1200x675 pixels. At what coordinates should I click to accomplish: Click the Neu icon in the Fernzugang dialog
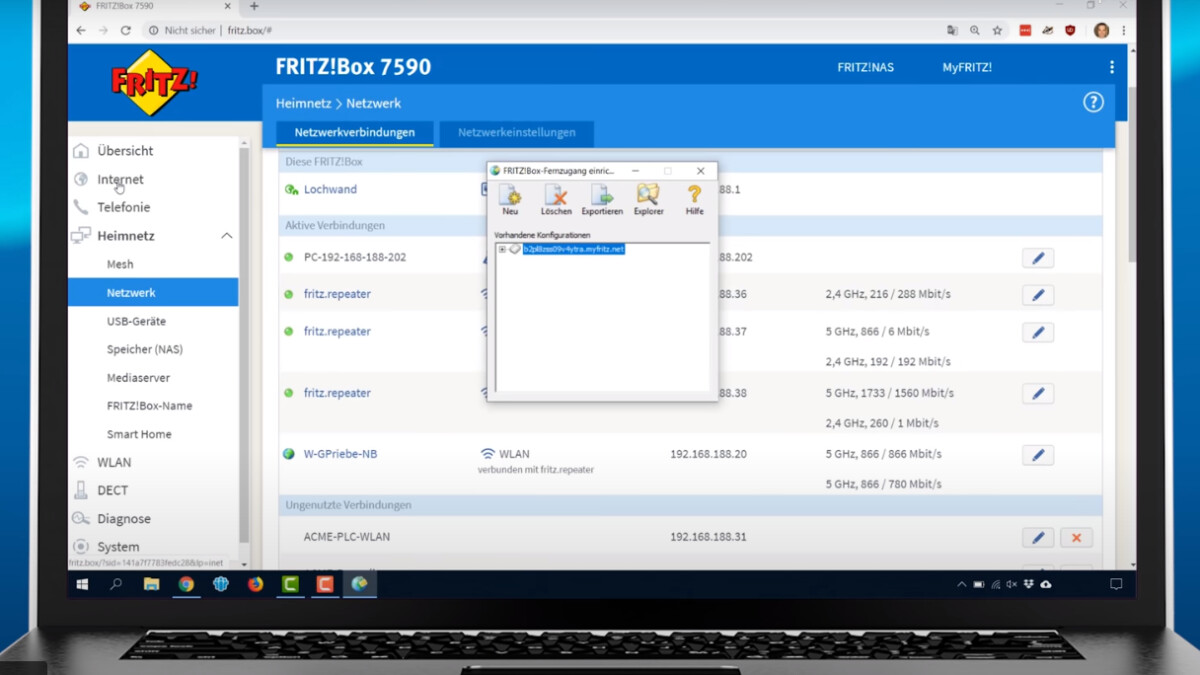pos(510,198)
